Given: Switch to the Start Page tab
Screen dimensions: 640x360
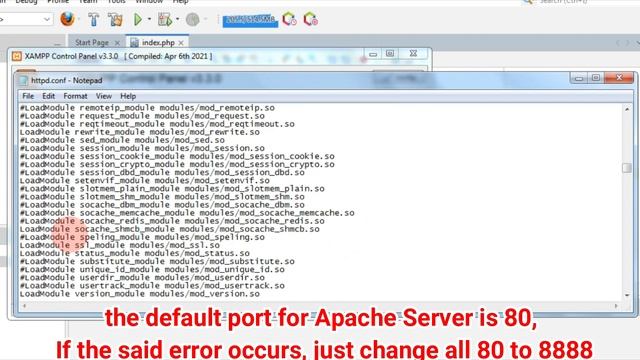Looking at the screenshot, I should pos(92,42).
